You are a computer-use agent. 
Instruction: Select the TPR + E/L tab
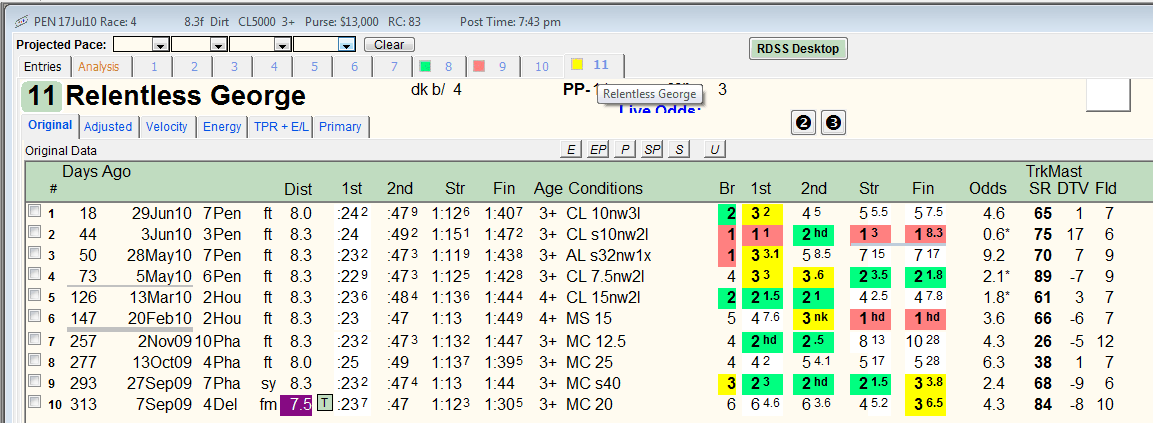(x=280, y=127)
